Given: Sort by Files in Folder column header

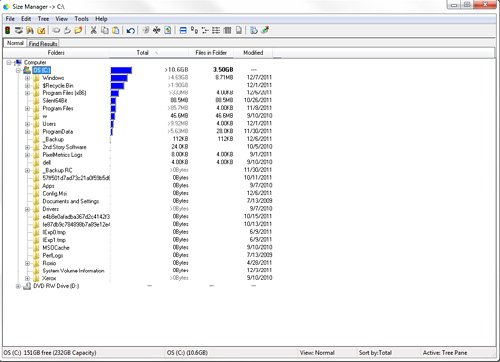Looking at the screenshot, I should [x=211, y=53].
